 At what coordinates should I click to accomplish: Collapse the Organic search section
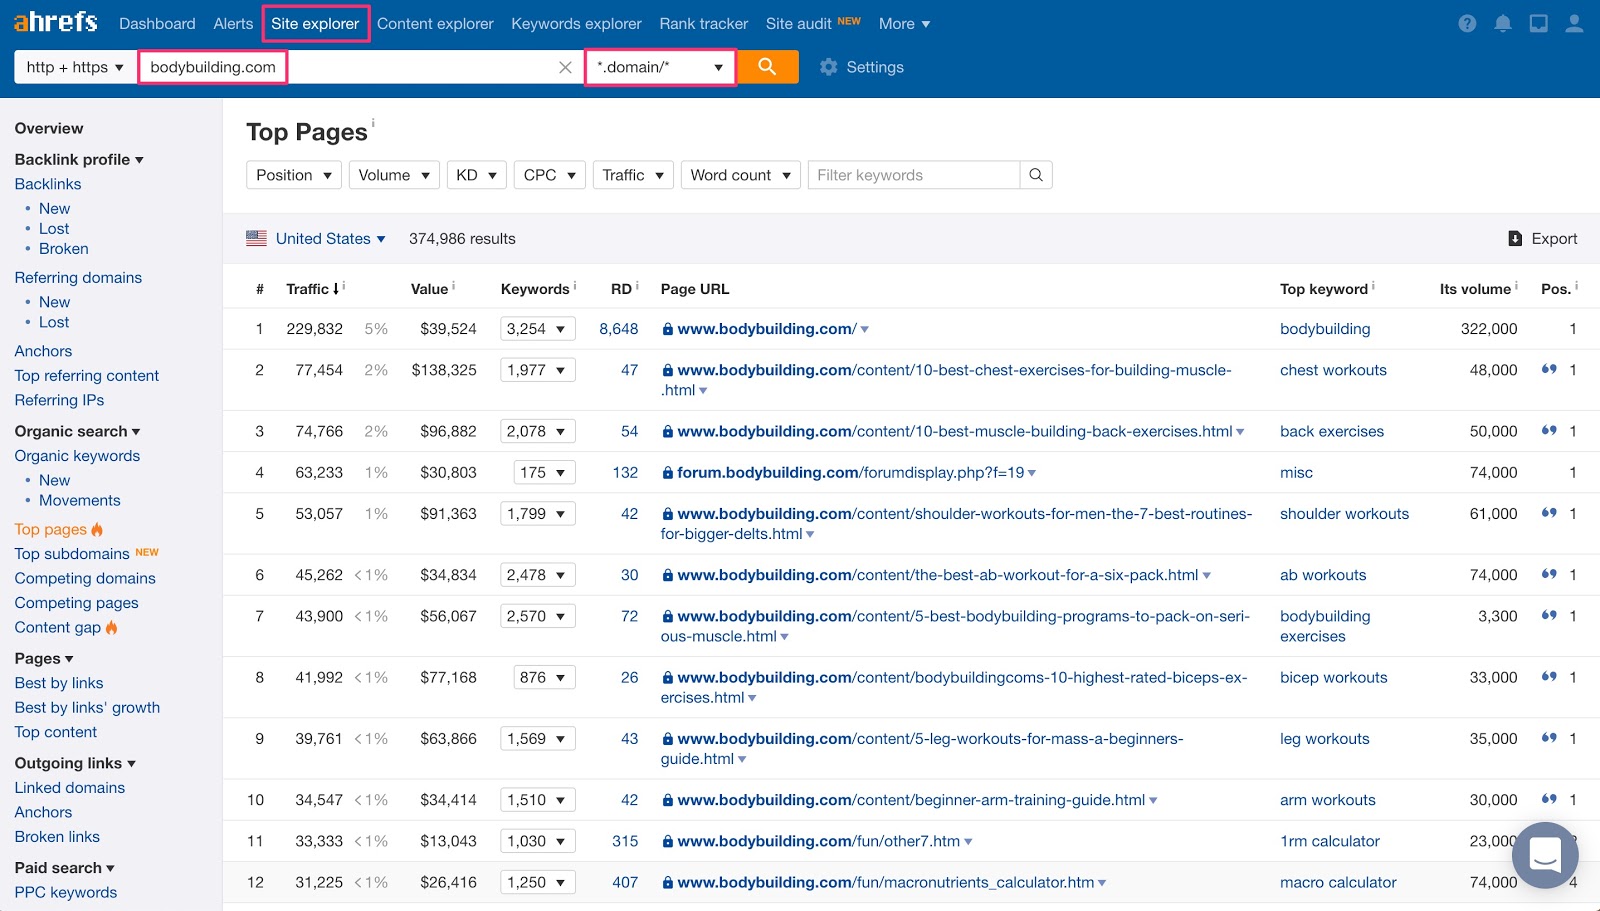coord(77,431)
